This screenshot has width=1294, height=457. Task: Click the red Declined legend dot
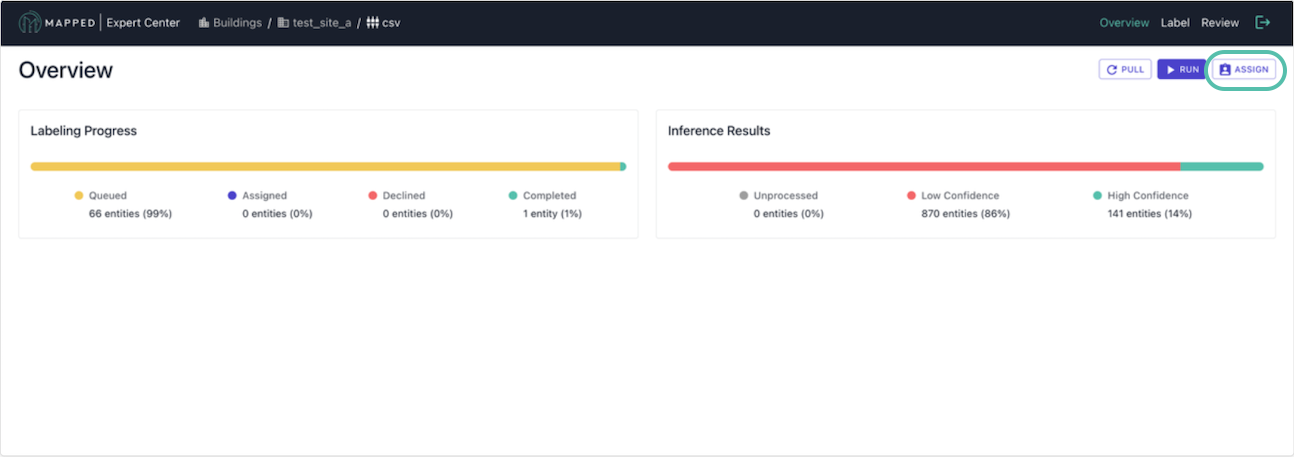pos(372,196)
